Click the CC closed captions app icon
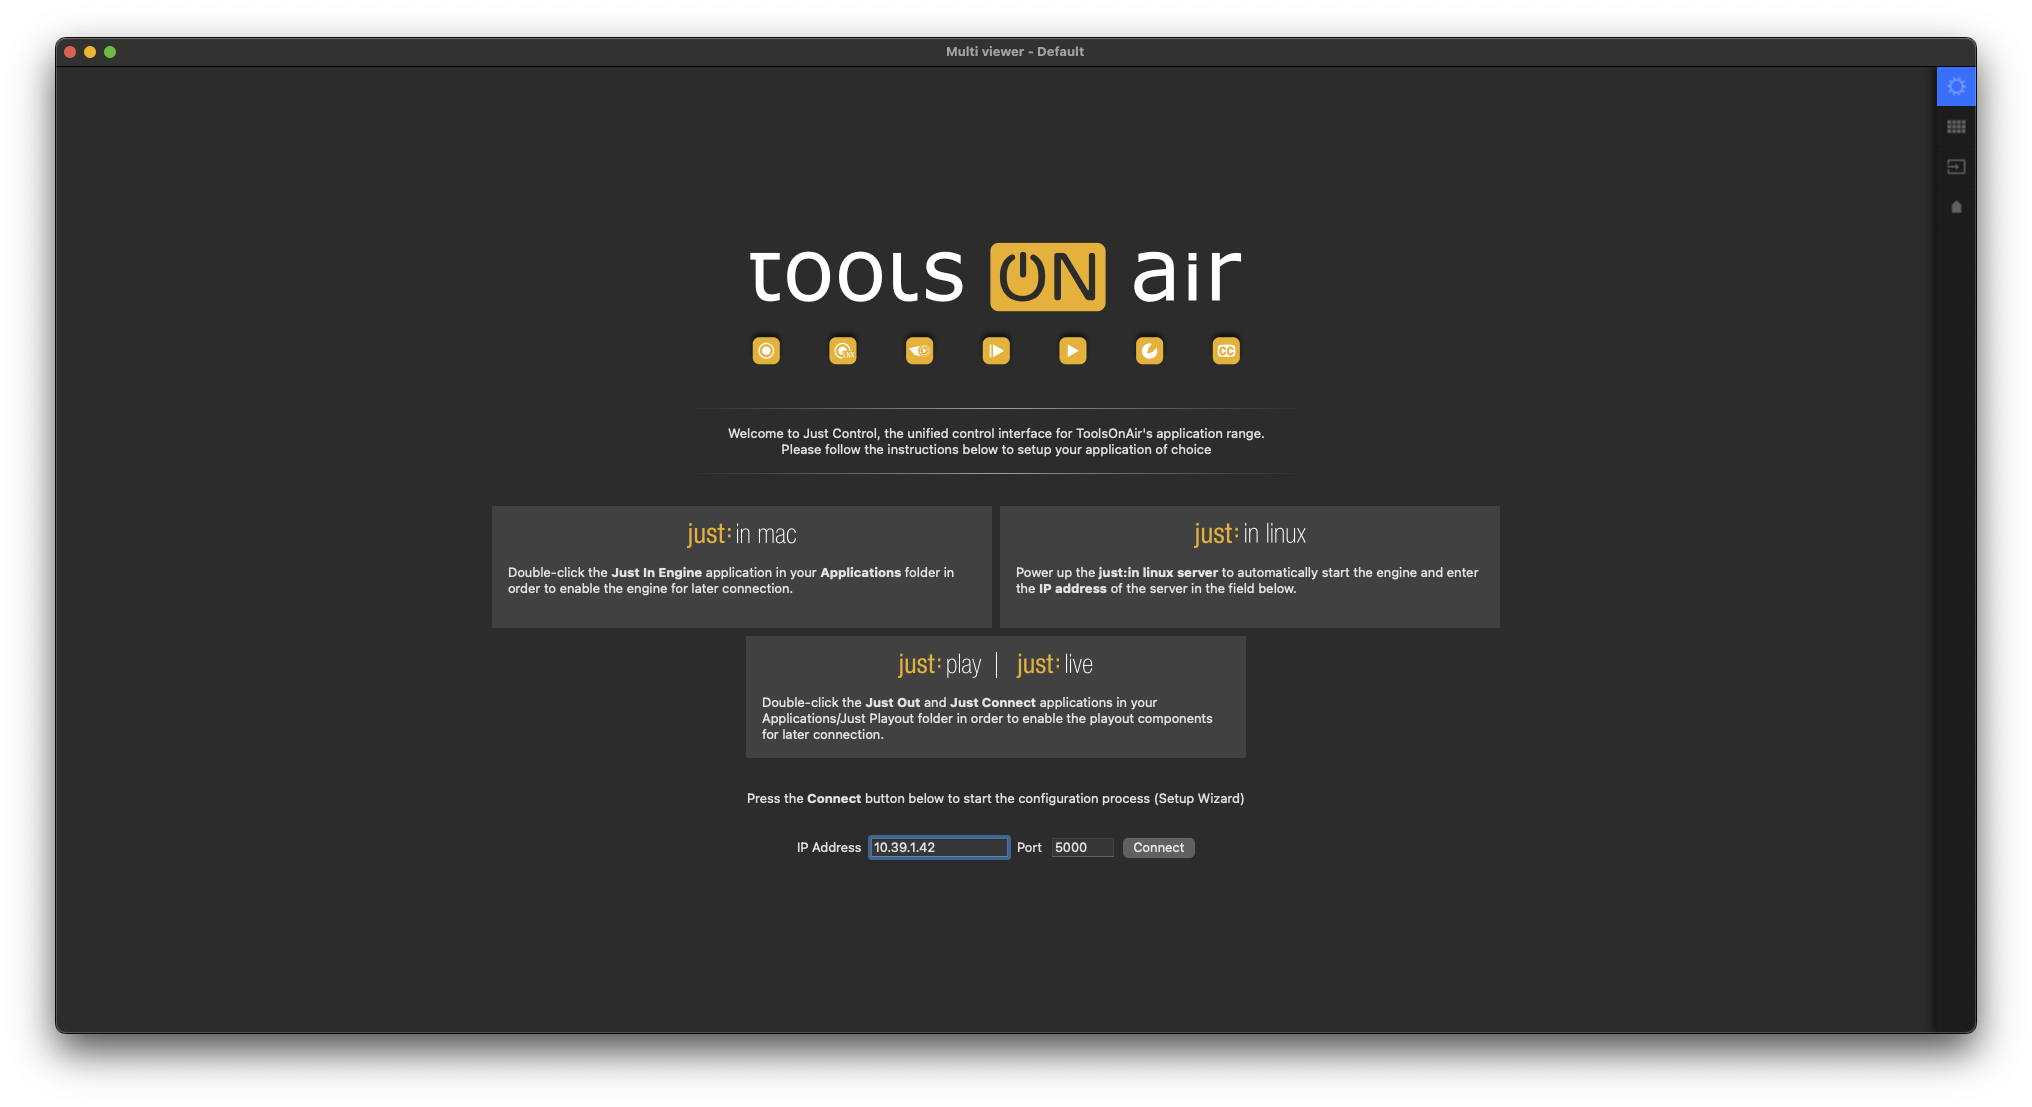This screenshot has width=2032, height=1107. (1226, 351)
